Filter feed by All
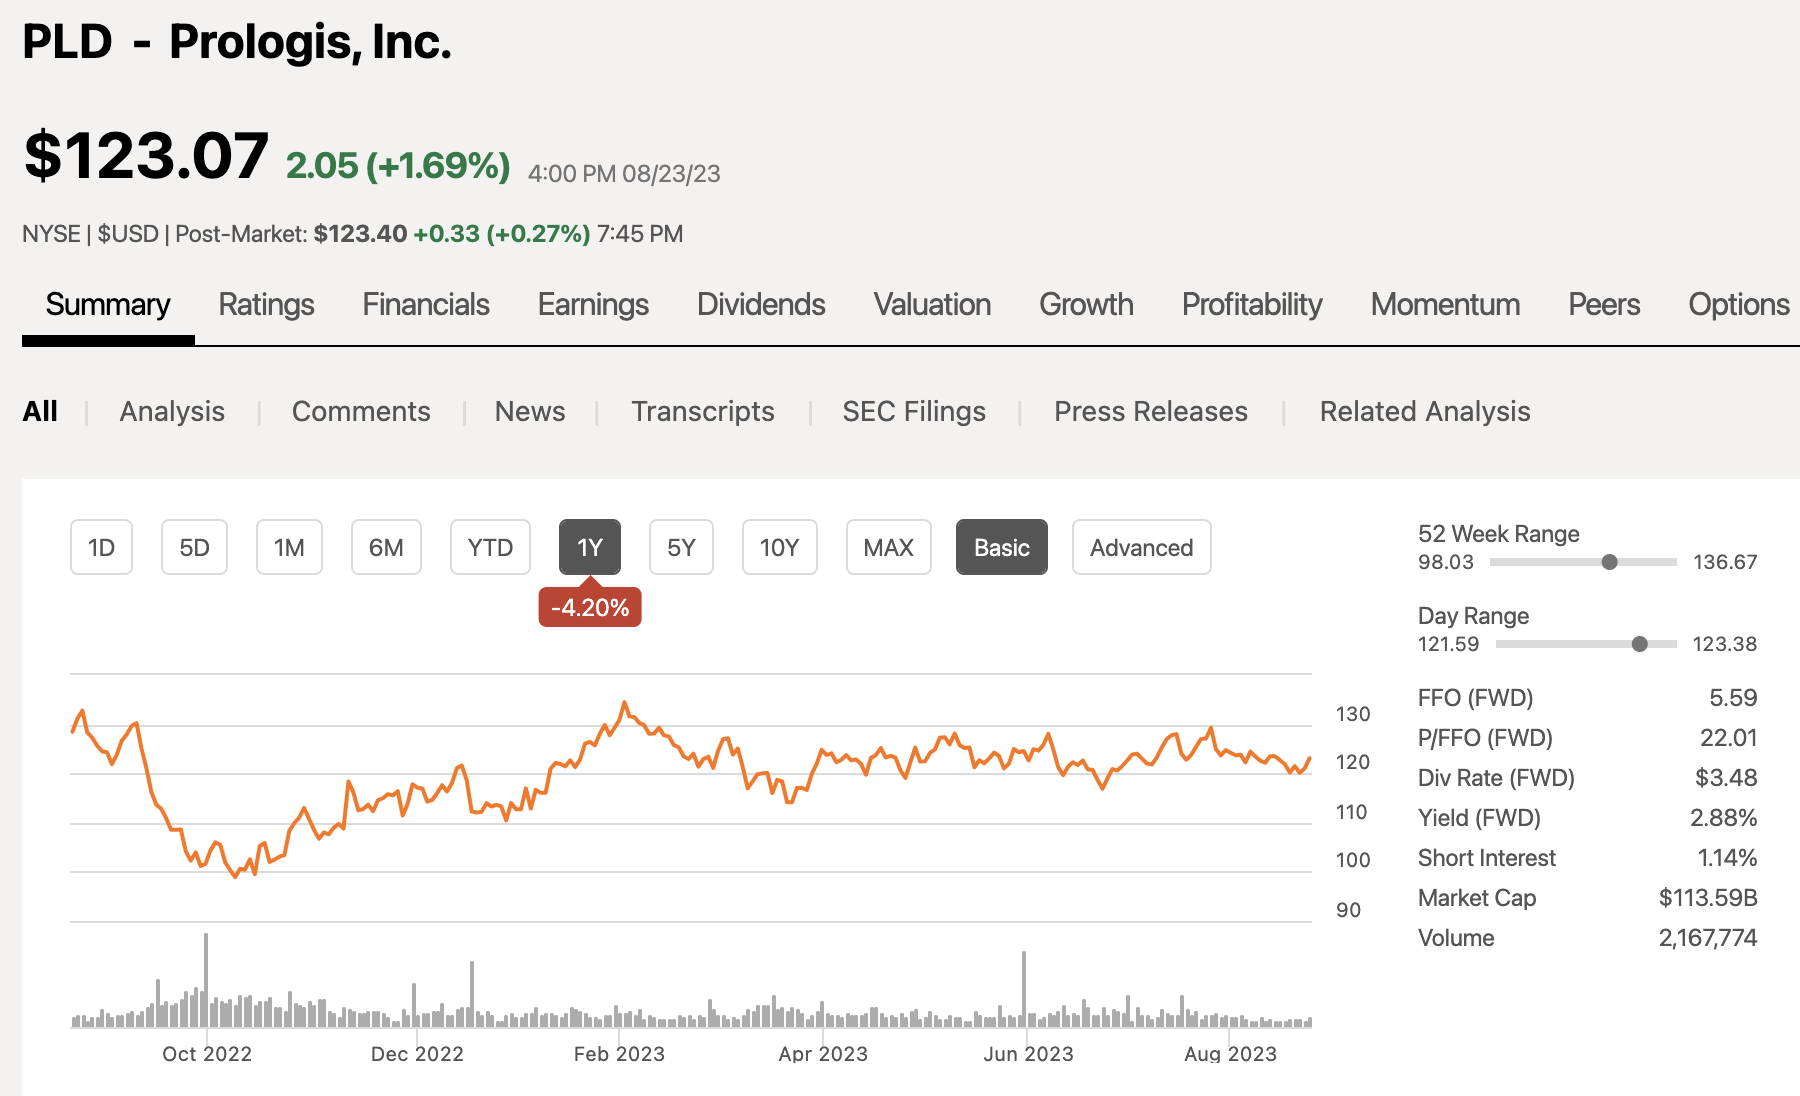This screenshot has width=1800, height=1096. point(40,411)
